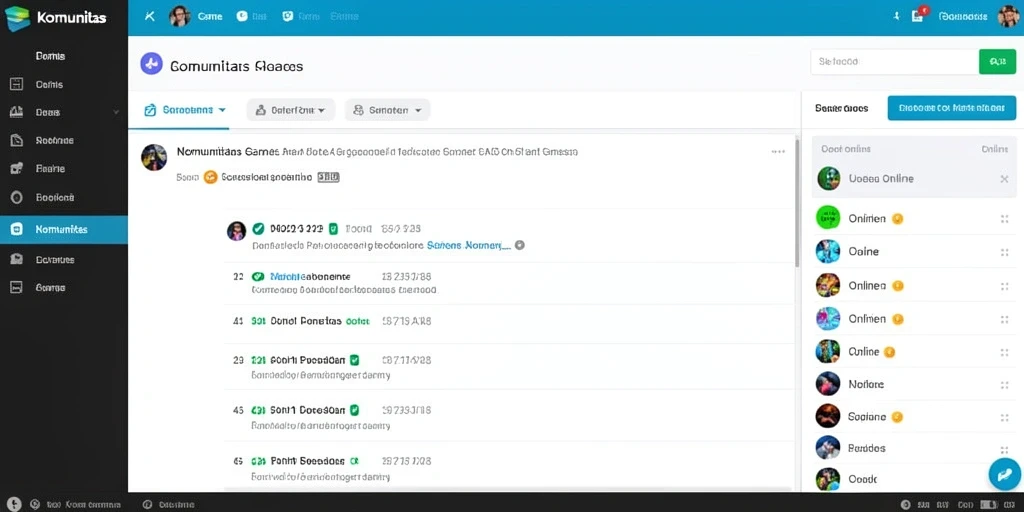The height and width of the screenshot is (512, 1024).
Task: Click the round white icon in top bar
Action: point(242,16)
